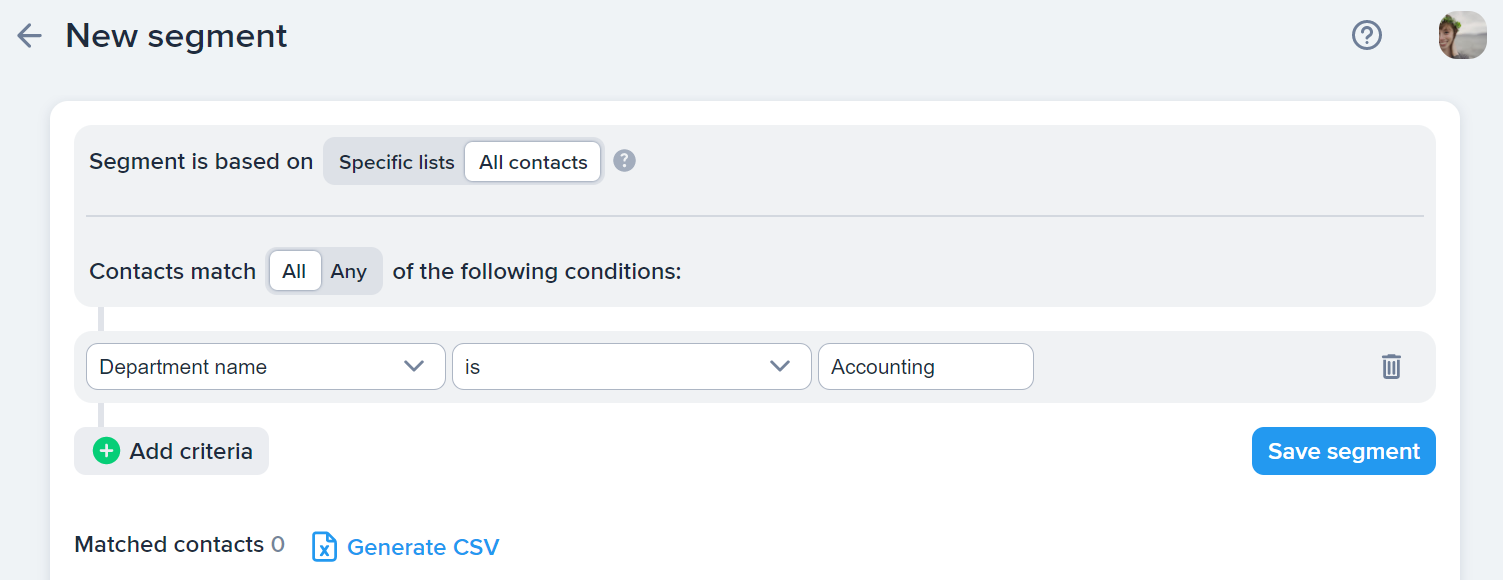Open help via top-right question mark
The height and width of the screenshot is (580, 1503).
pos(1366,36)
